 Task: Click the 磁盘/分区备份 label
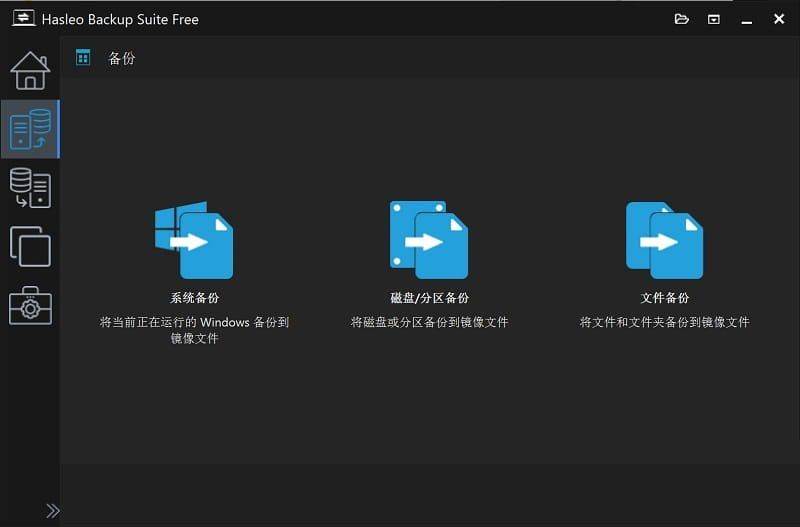coord(429,298)
